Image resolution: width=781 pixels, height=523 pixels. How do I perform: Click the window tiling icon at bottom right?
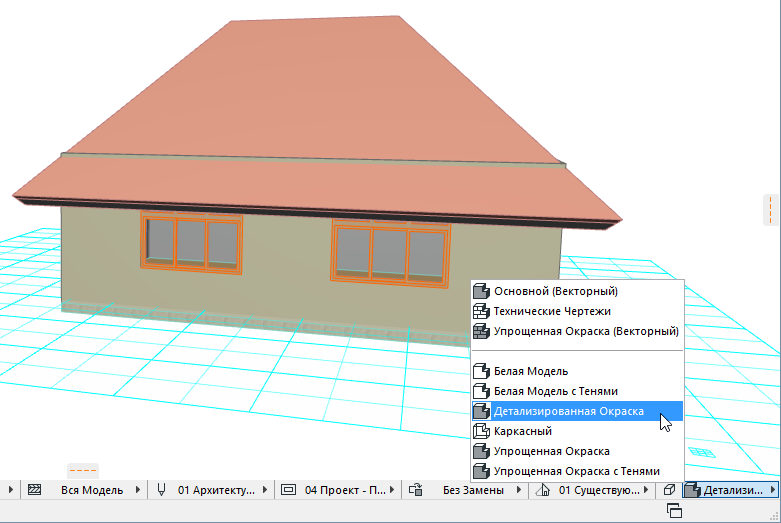tap(674, 511)
